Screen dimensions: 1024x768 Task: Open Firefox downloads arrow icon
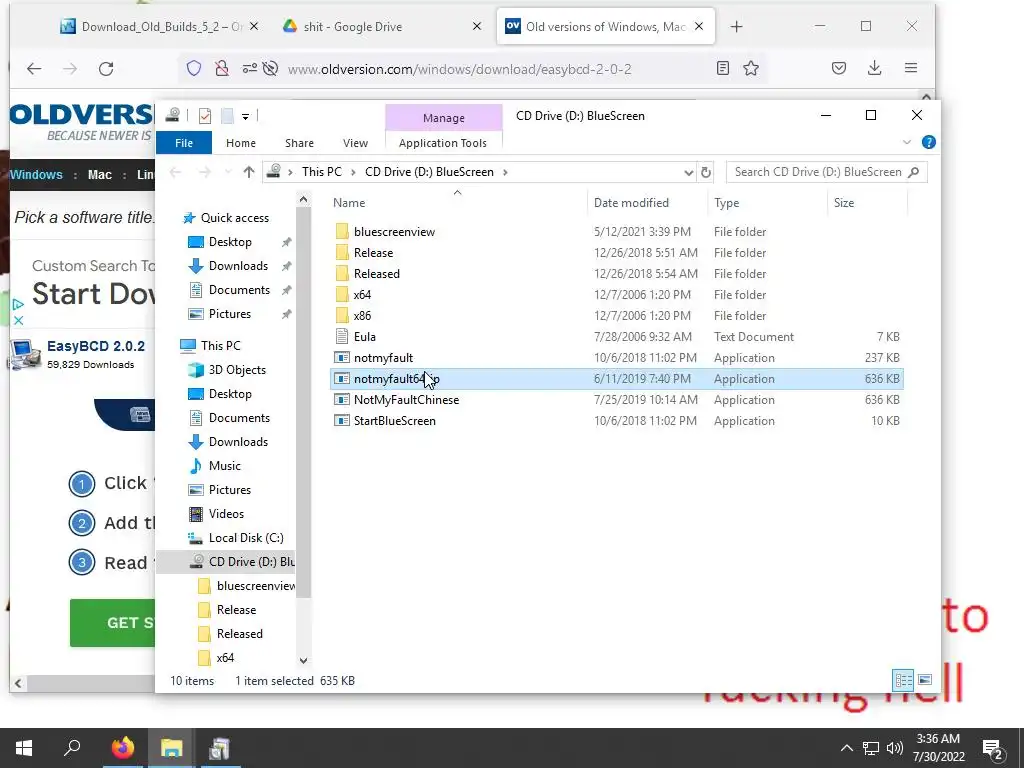[874, 68]
